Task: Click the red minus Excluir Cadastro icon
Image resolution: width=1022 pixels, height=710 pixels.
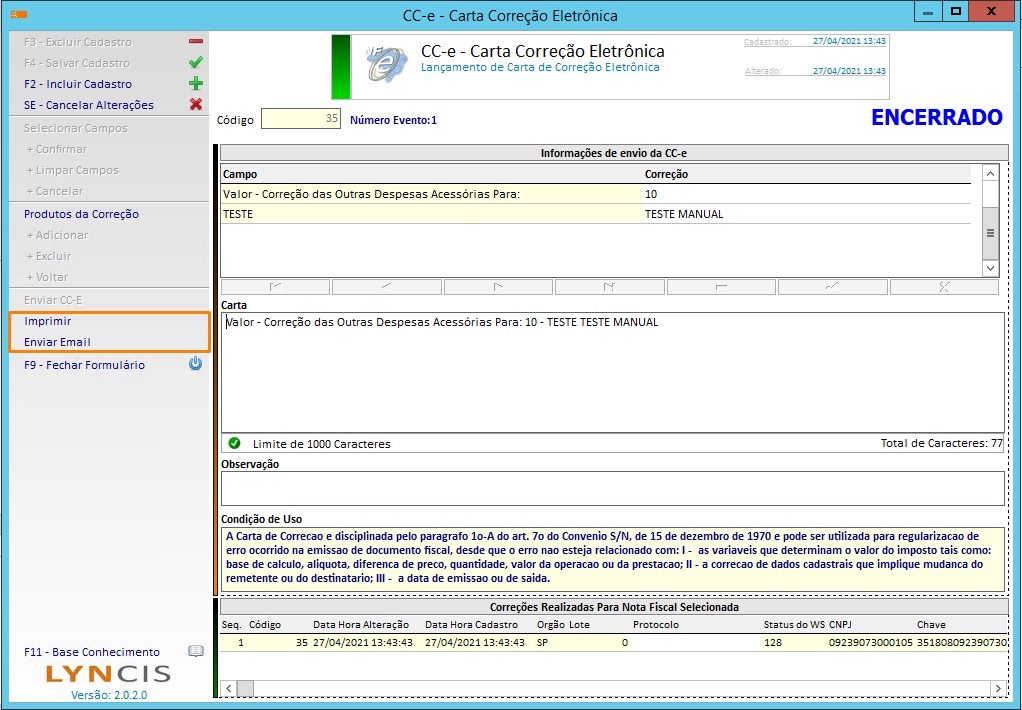Action: pos(196,42)
